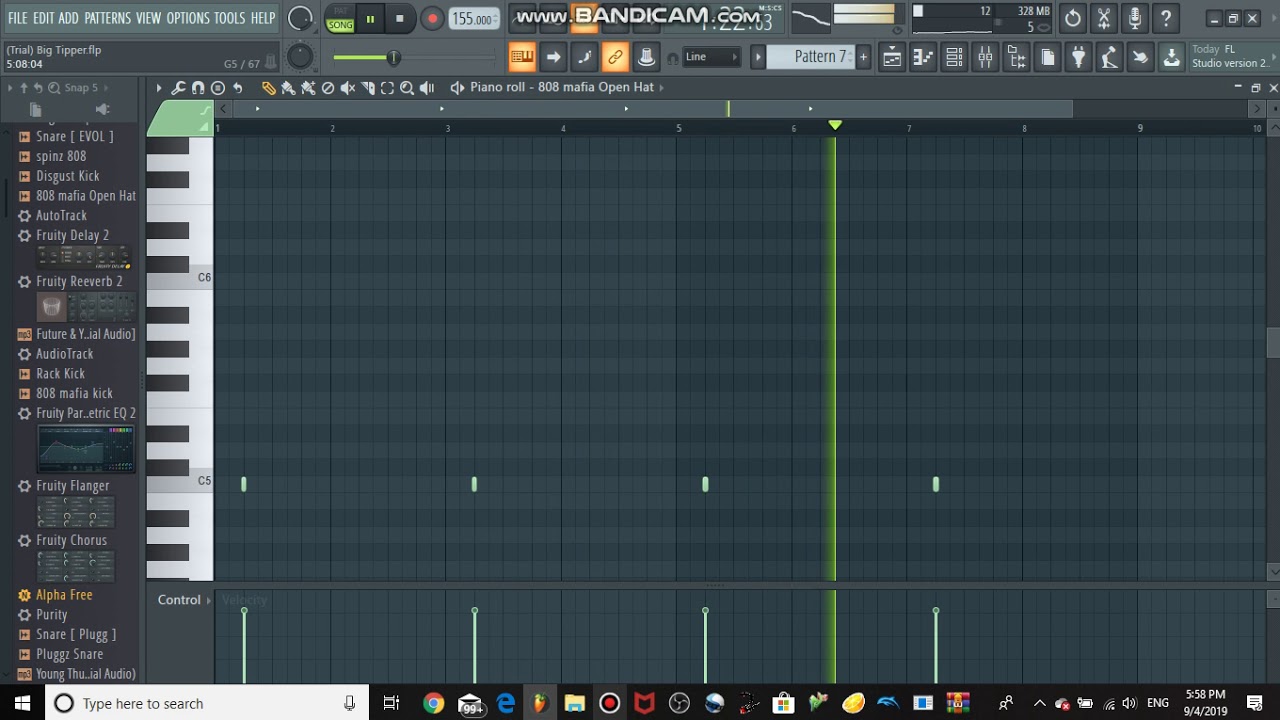Screen dimensions: 1280x720
Task: Open the help question mark icon
Action: coord(1165,18)
